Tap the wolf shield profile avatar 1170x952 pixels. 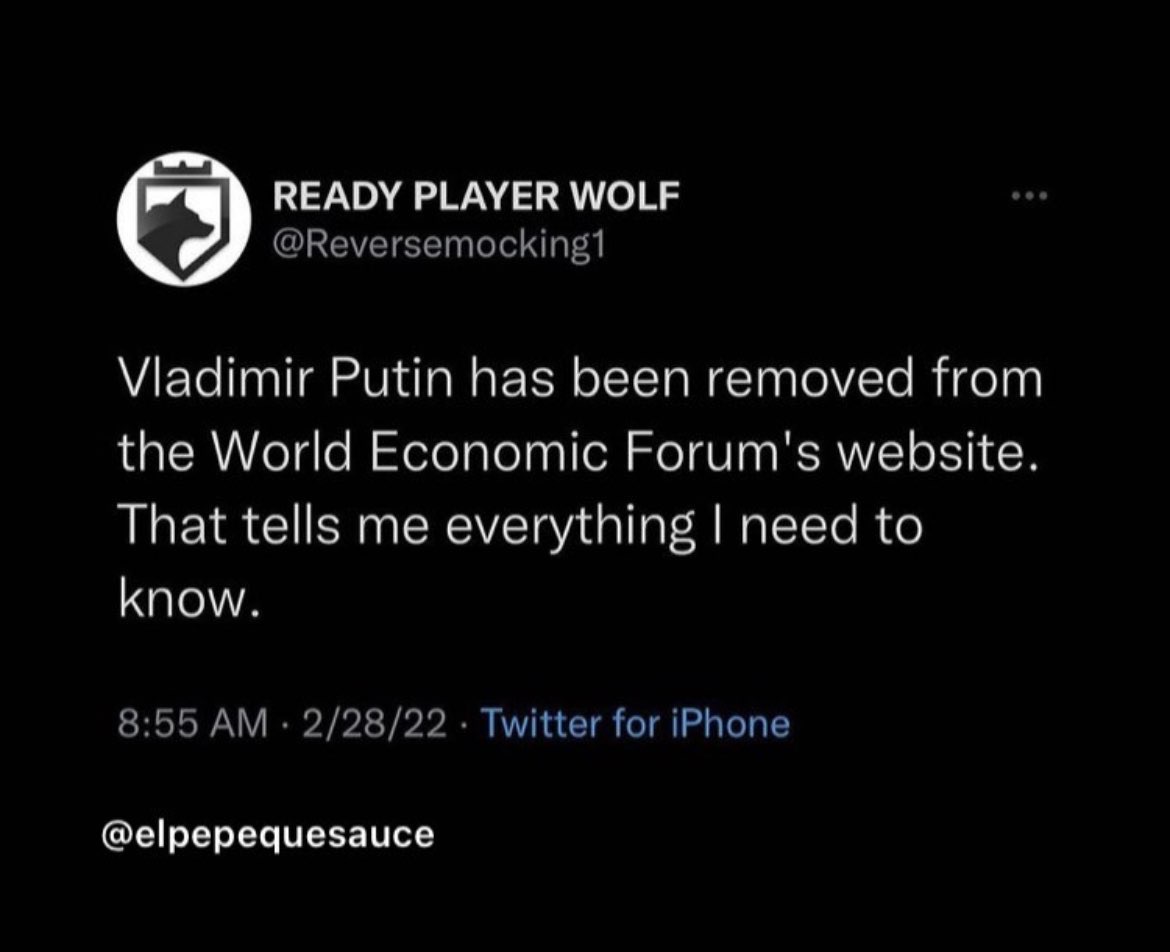point(183,219)
